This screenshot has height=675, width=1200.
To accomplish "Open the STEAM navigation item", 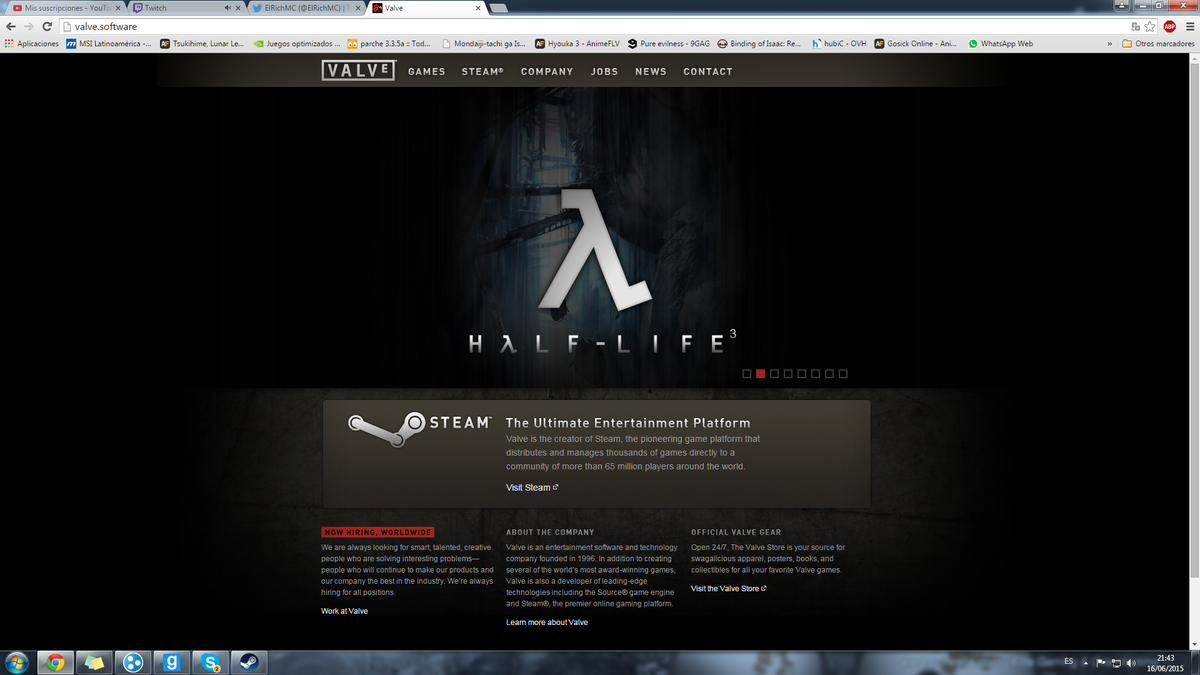I will coord(483,72).
